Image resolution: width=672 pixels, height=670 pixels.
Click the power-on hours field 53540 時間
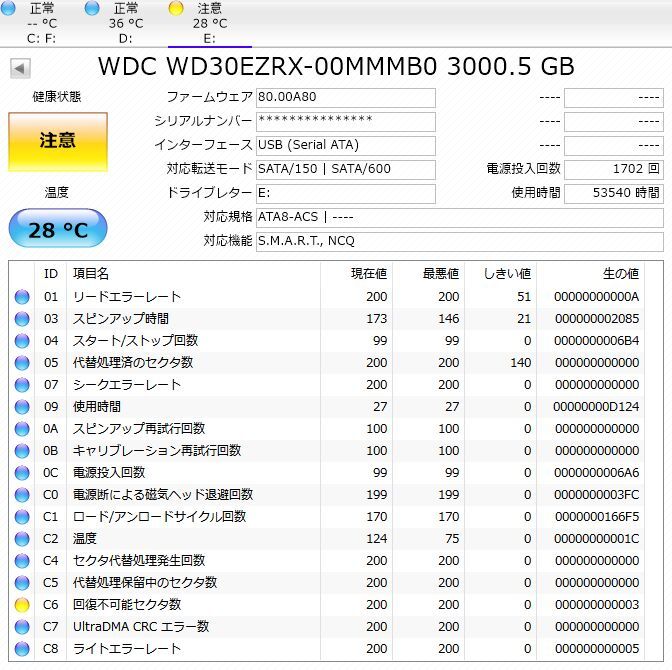[614, 194]
